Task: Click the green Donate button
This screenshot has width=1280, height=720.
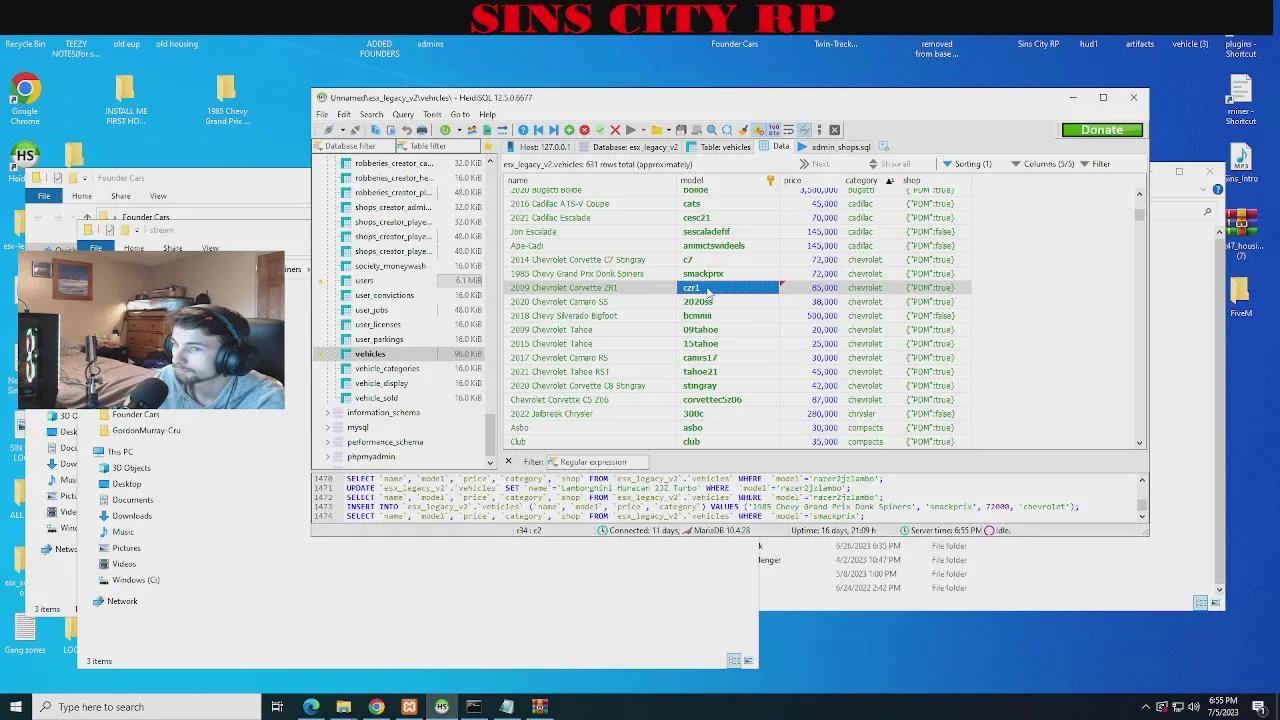Action: (x=1102, y=130)
